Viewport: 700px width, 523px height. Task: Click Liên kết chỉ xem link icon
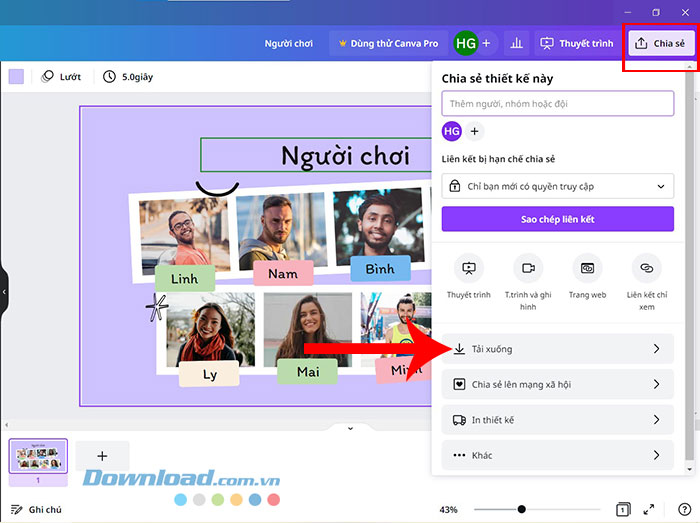point(646,269)
